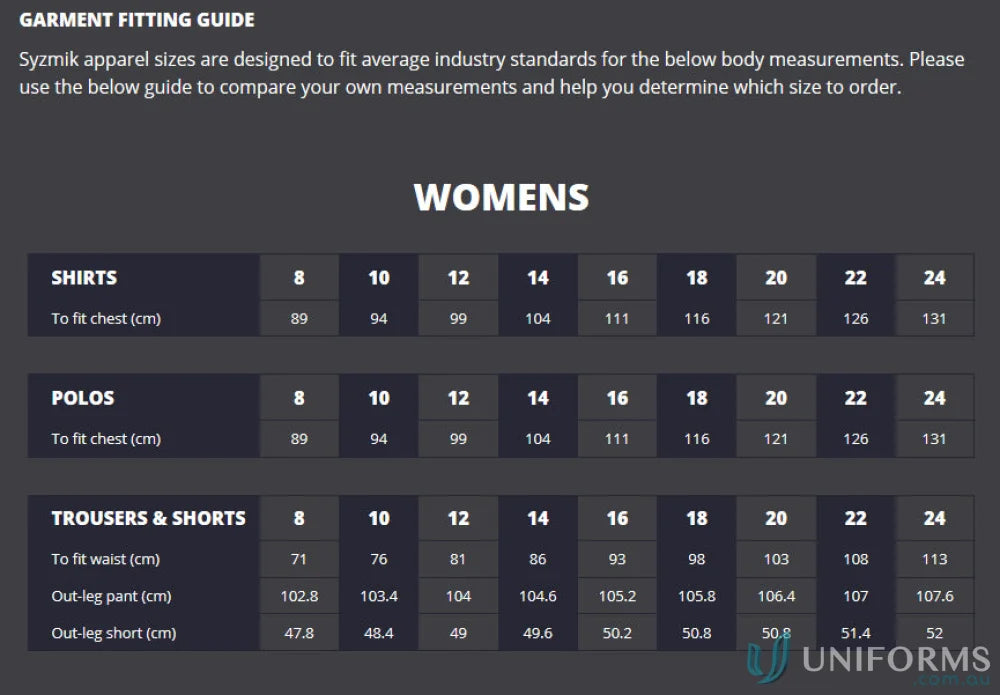
Task: Click the 'Out-leg pant (cm)' row label
Action: (111, 596)
